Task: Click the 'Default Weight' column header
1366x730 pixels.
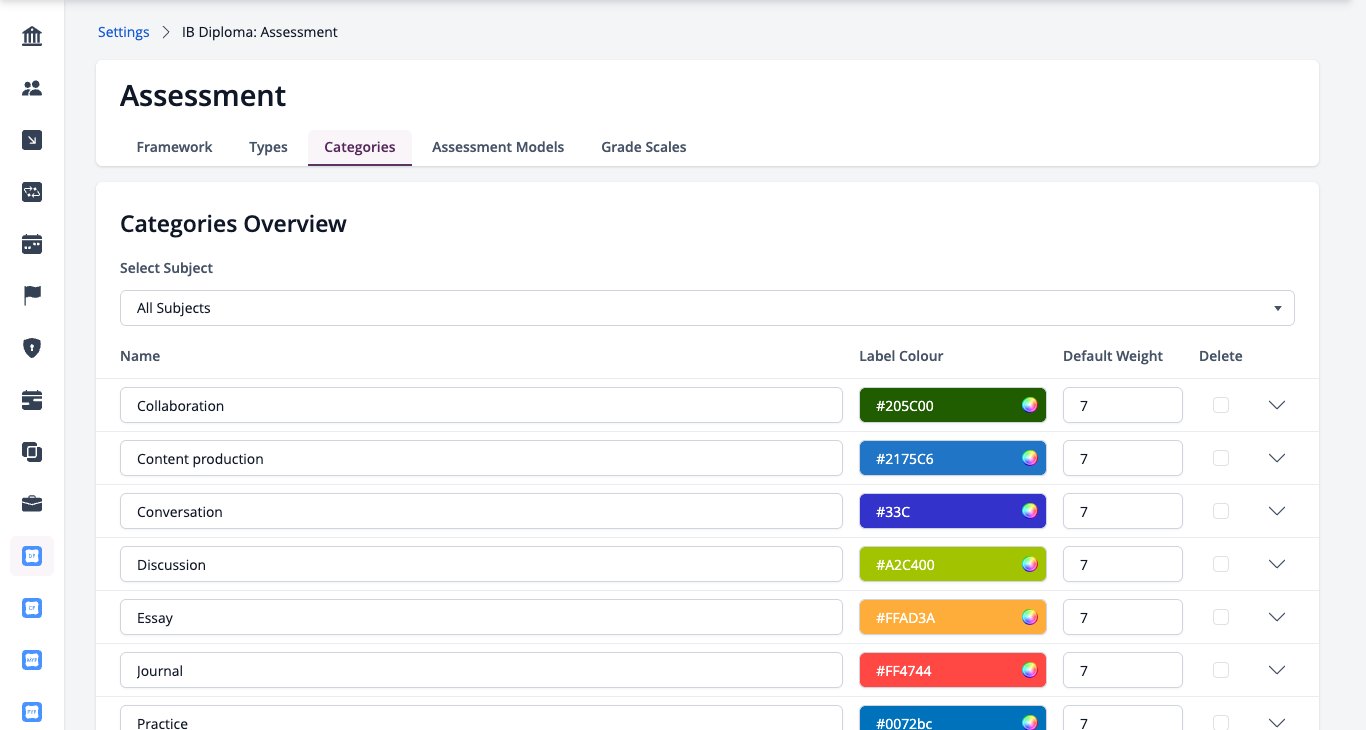Action: 1113,356
